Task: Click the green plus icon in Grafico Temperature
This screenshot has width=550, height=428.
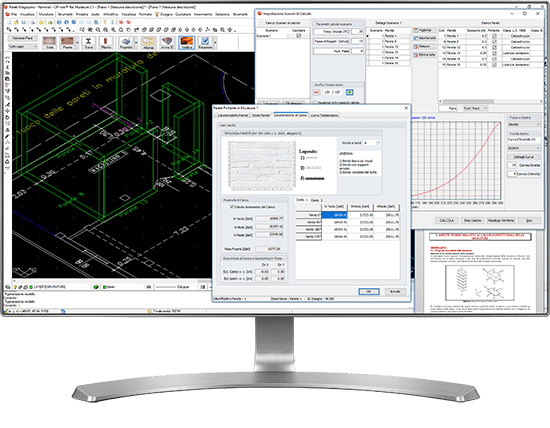Action: pos(350,92)
